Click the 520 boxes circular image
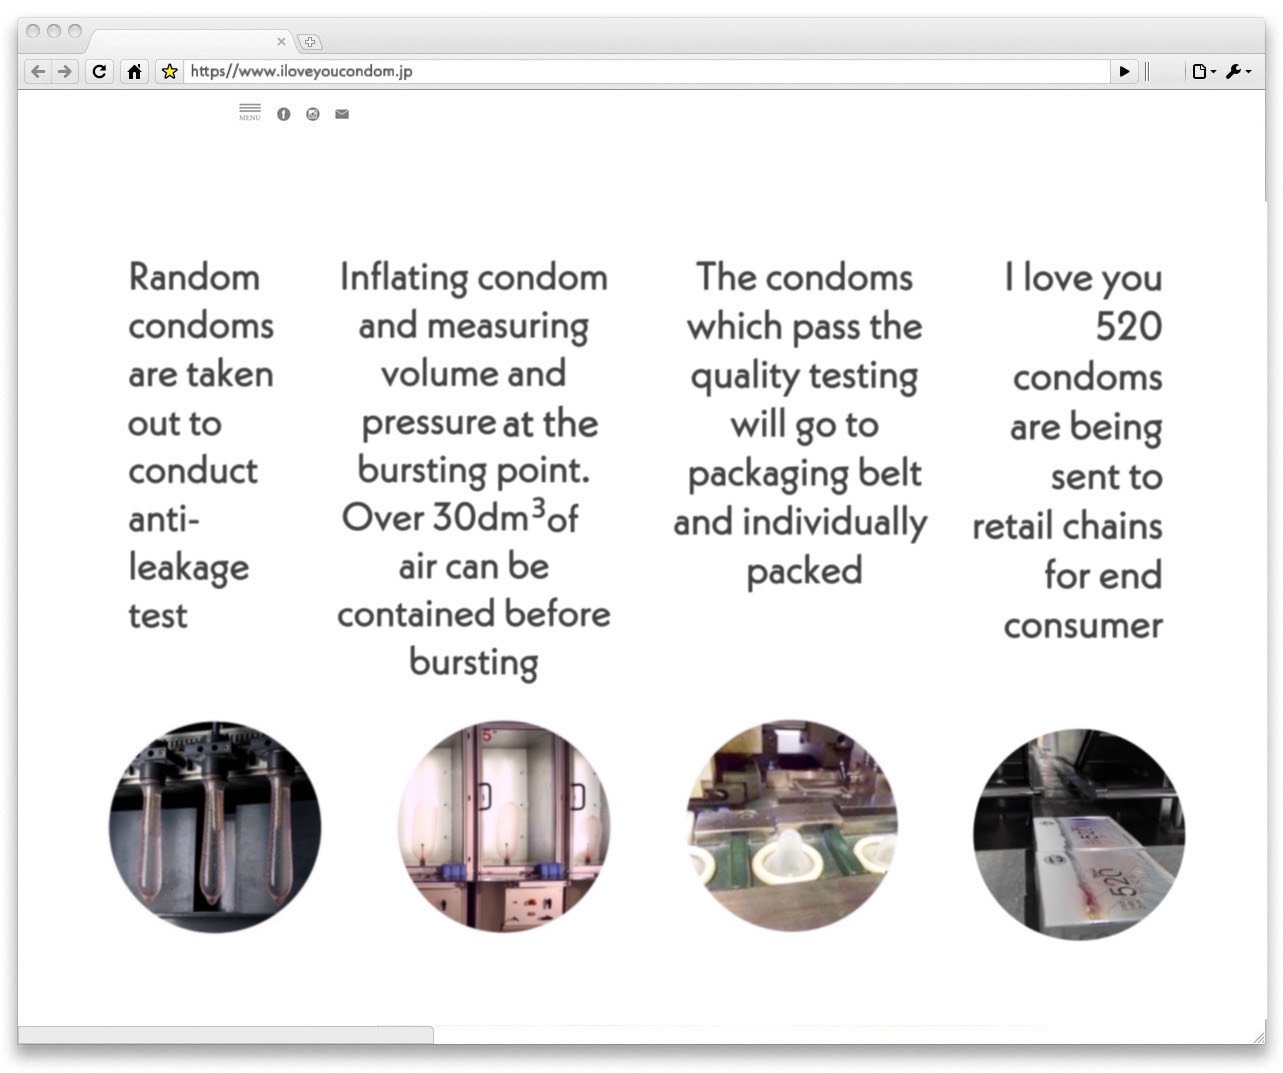The image size is (1283, 1073). pyautogui.click(x=1078, y=834)
